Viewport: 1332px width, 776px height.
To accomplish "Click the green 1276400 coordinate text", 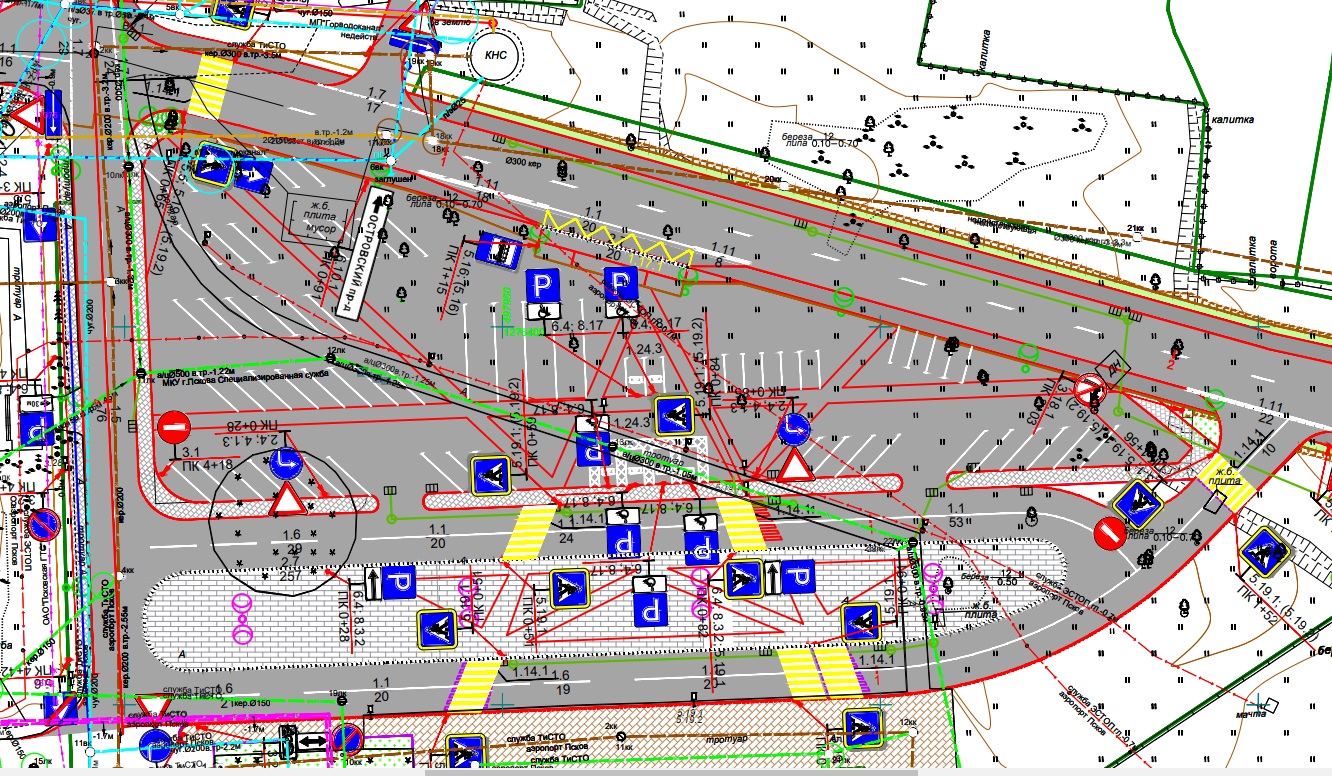I will coord(522,331).
